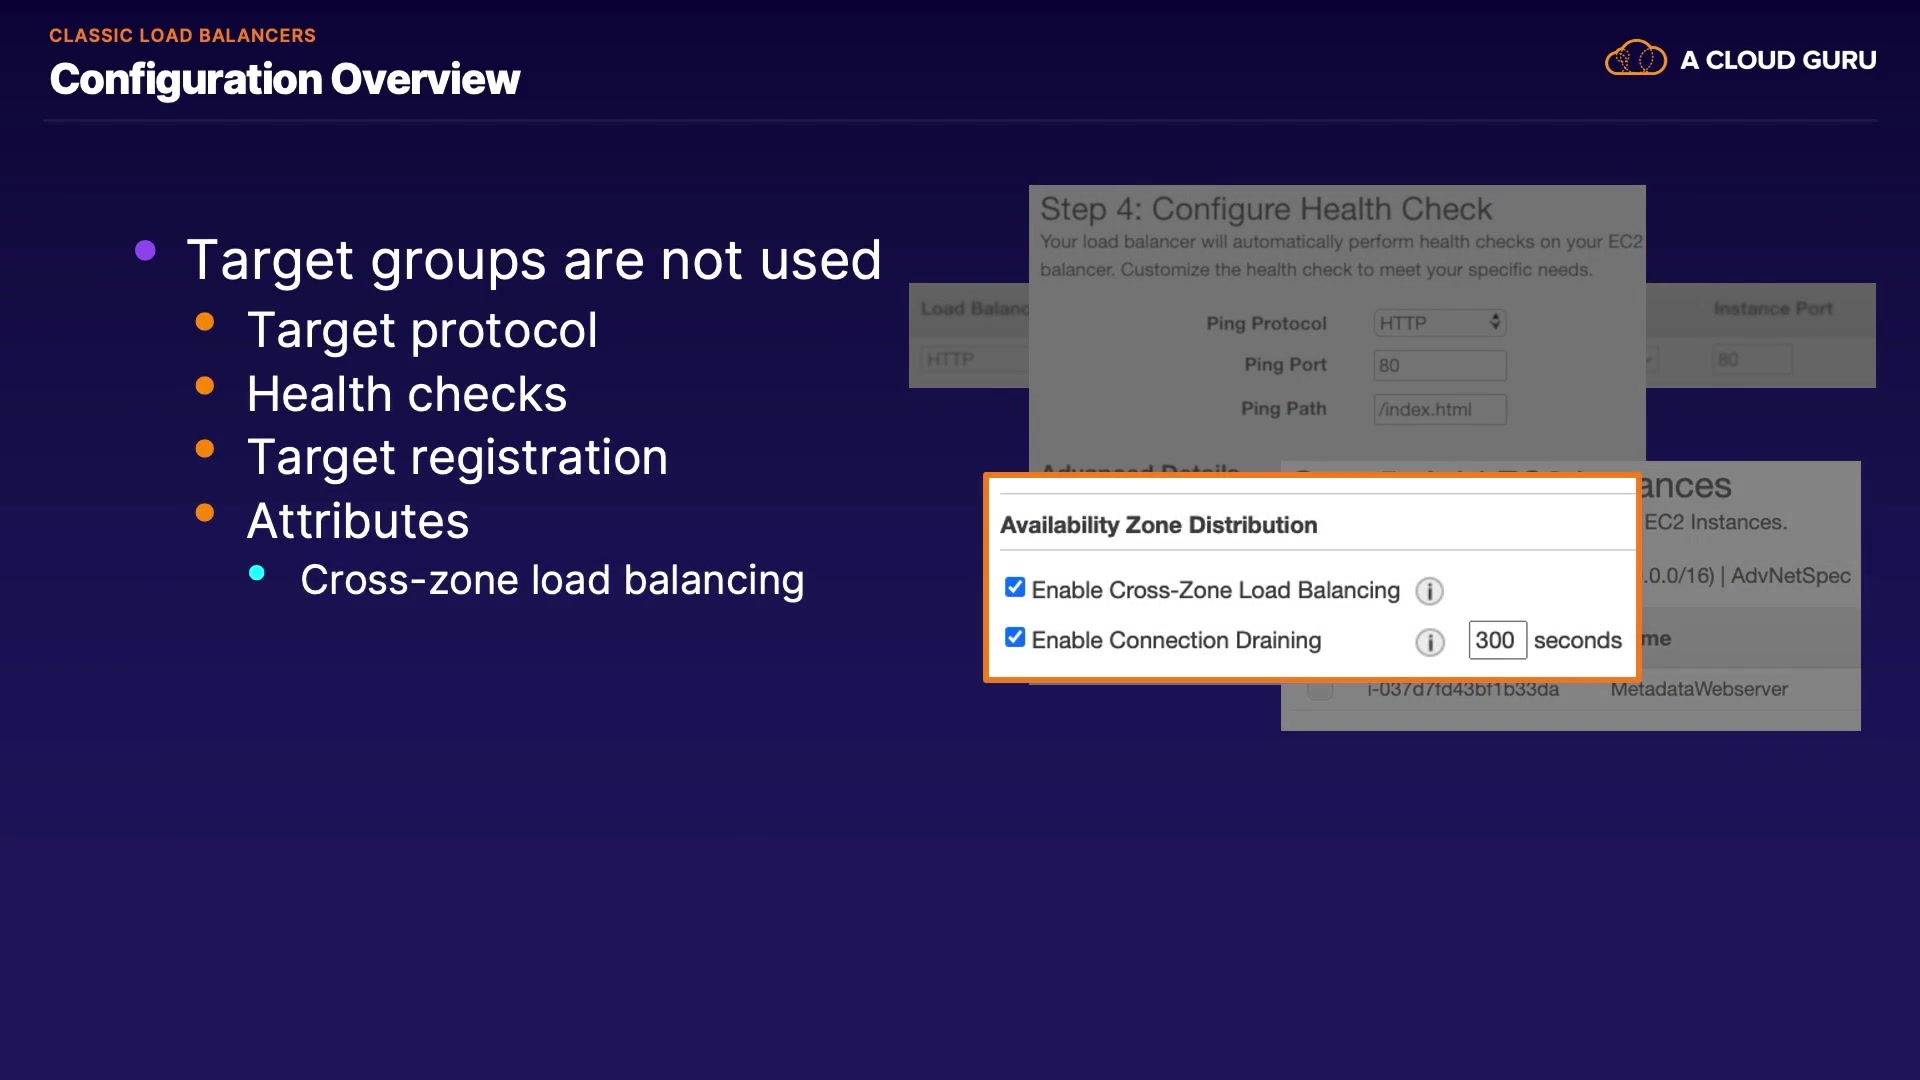The width and height of the screenshot is (1920, 1080).
Task: Click the orange bullet beside Health checks
Action: tap(205, 386)
